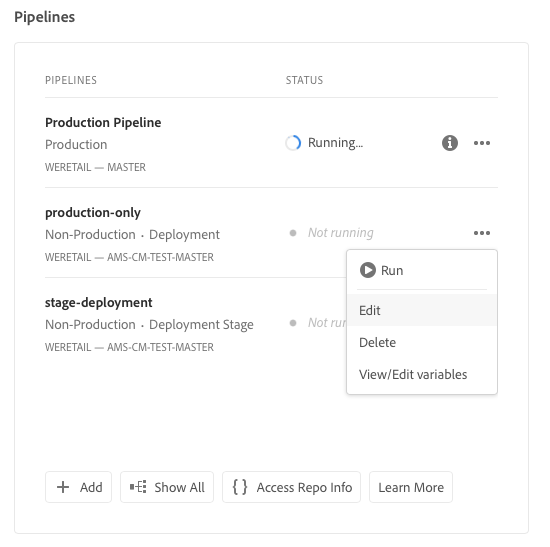The image size is (550, 547).
Task: Click the WERETAIL — MASTER branch label
Action: [95, 167]
